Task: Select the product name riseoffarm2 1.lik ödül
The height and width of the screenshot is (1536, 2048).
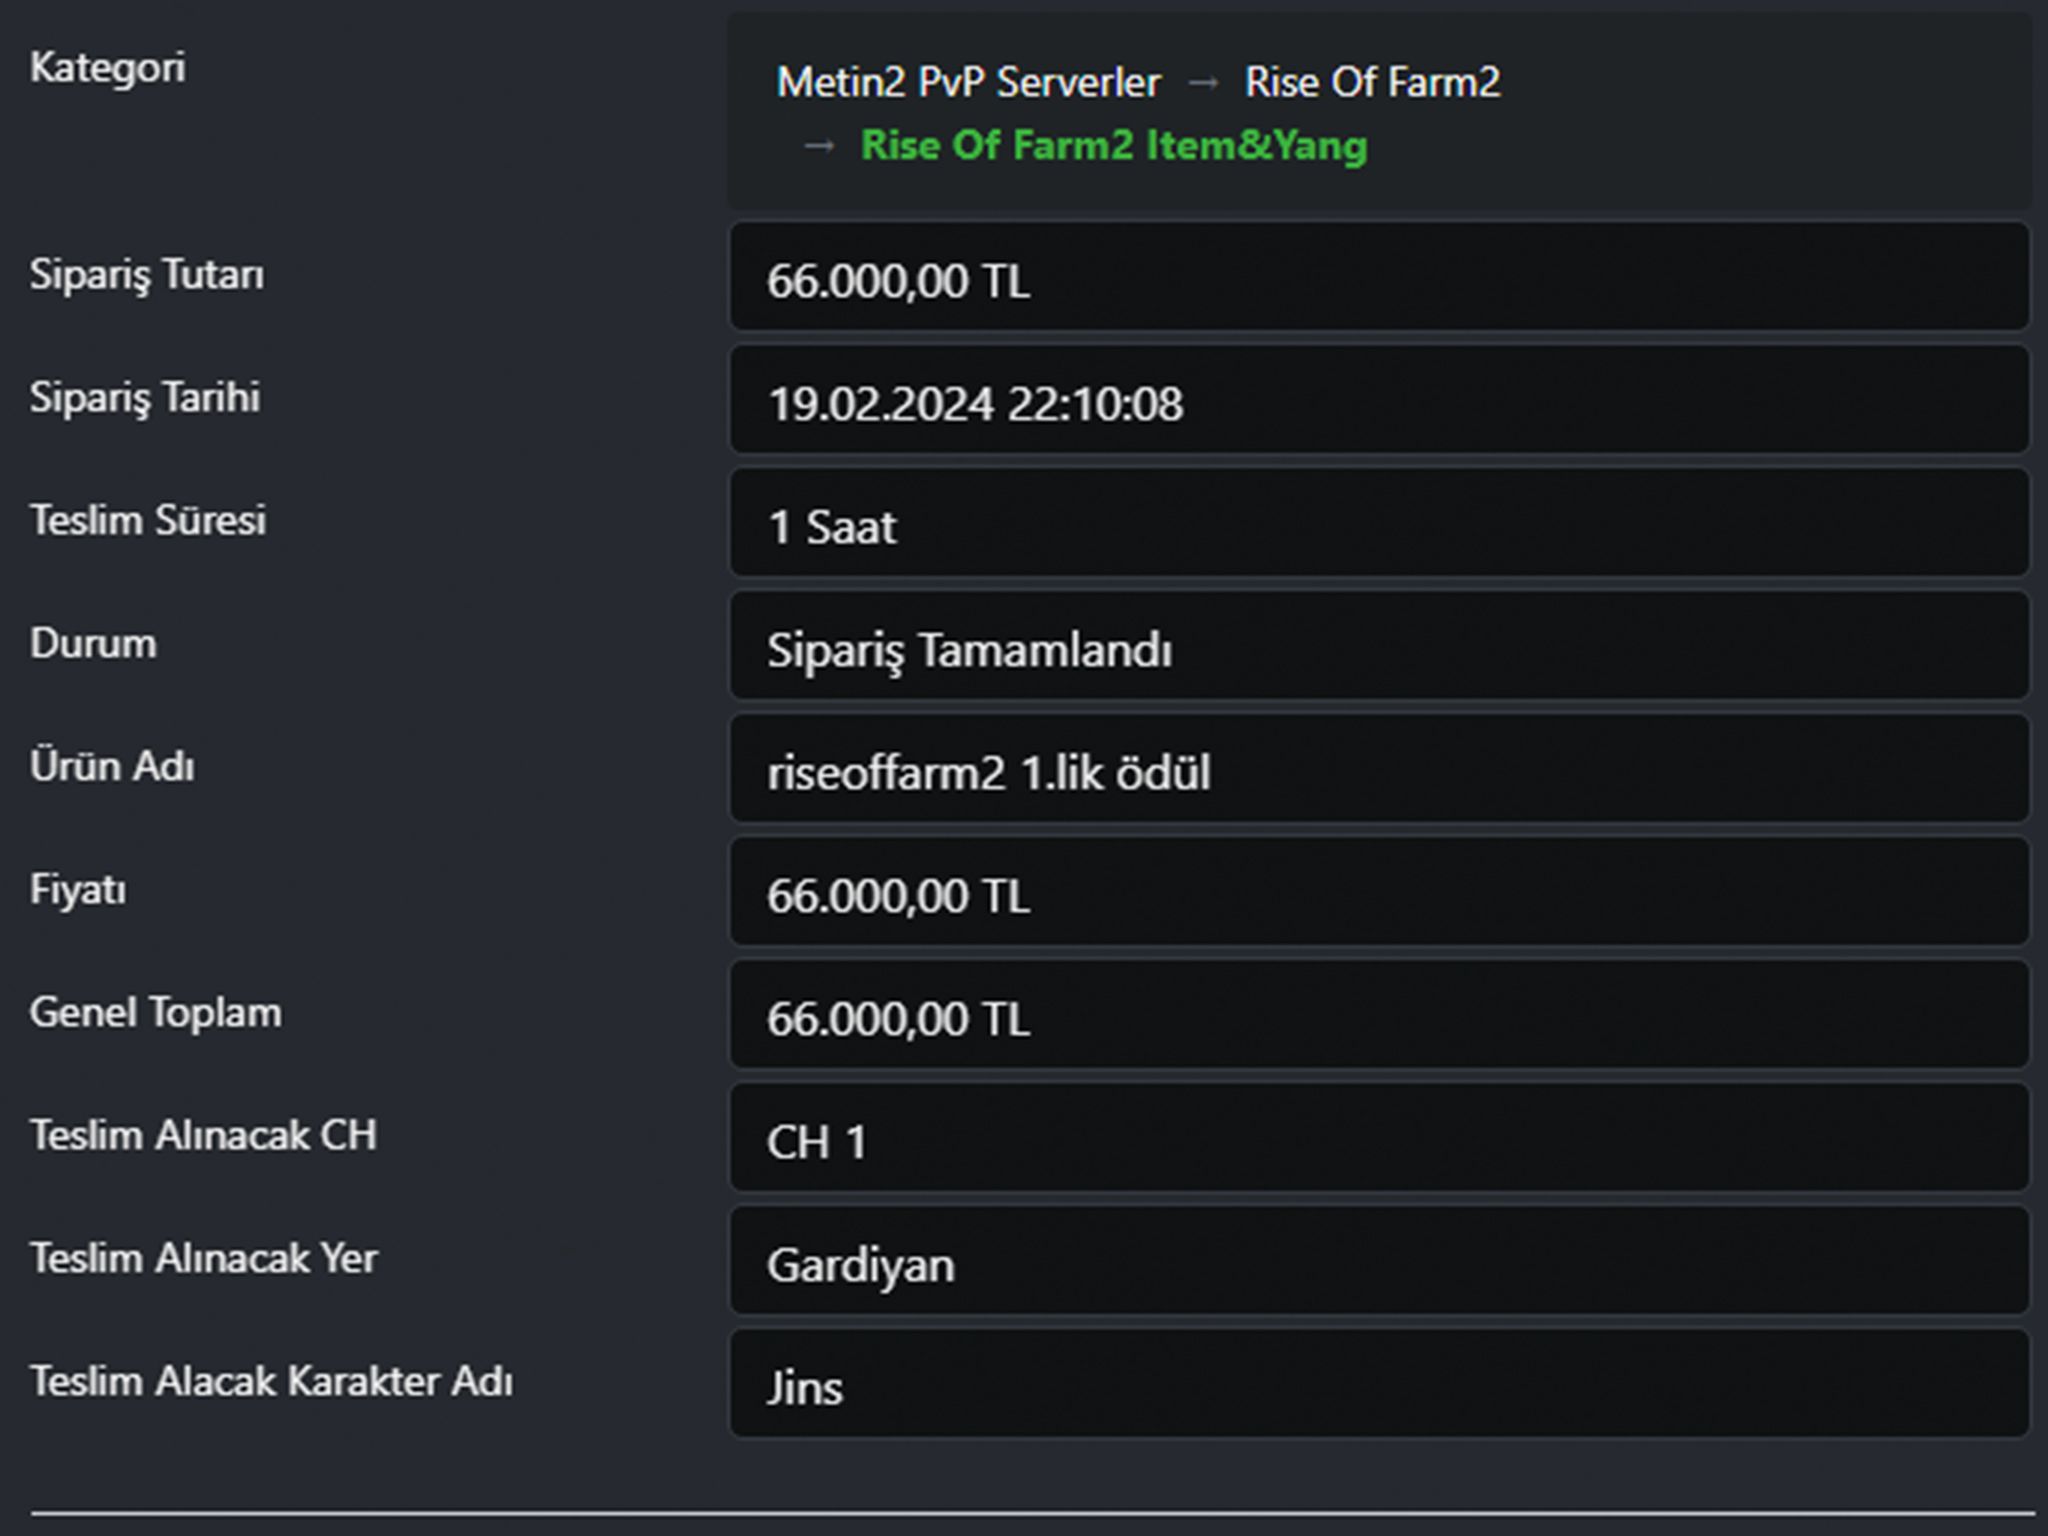Action: click(989, 773)
